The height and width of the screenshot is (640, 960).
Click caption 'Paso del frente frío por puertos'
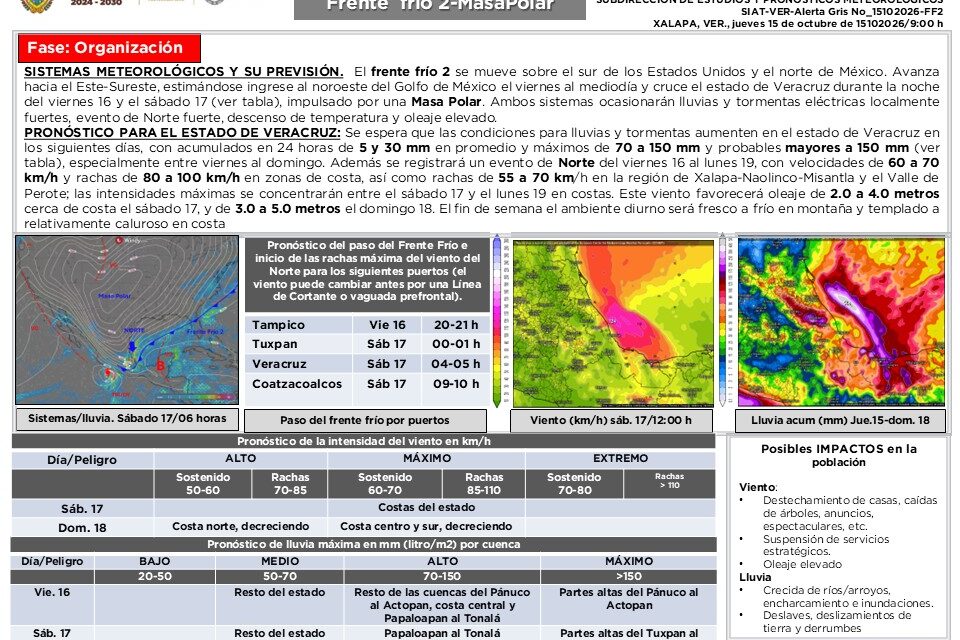[365, 421]
